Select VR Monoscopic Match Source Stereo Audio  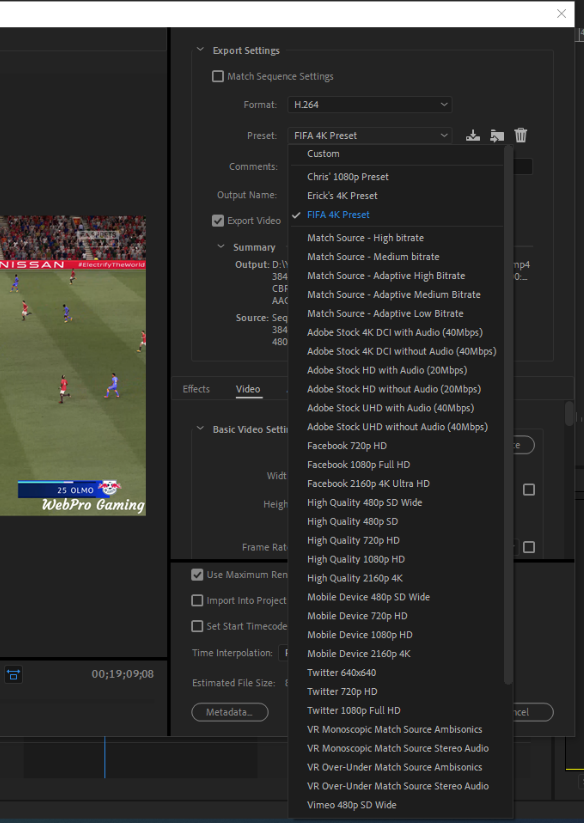pyautogui.click(x=397, y=748)
